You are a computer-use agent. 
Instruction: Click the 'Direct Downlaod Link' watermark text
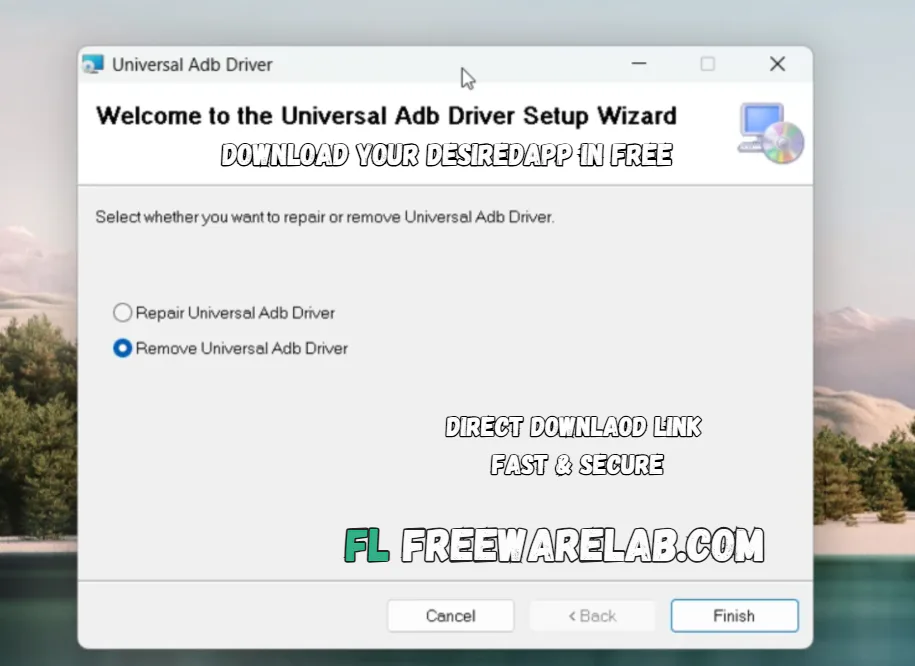point(573,427)
